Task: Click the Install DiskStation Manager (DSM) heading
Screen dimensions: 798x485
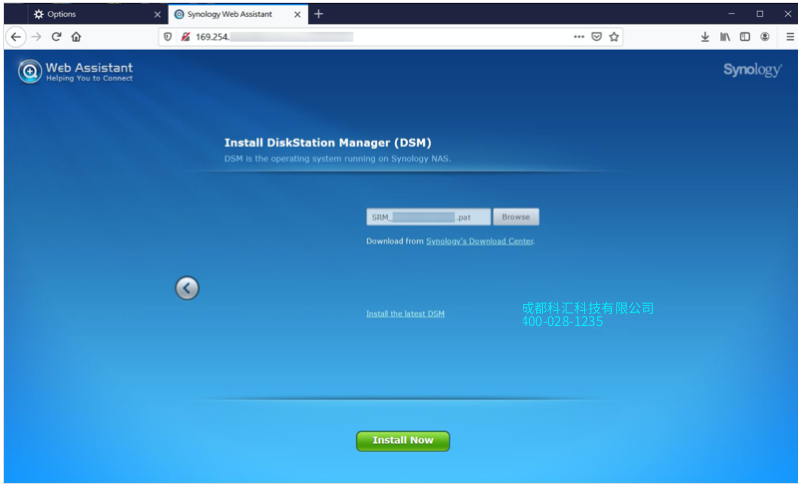Action: coord(328,142)
